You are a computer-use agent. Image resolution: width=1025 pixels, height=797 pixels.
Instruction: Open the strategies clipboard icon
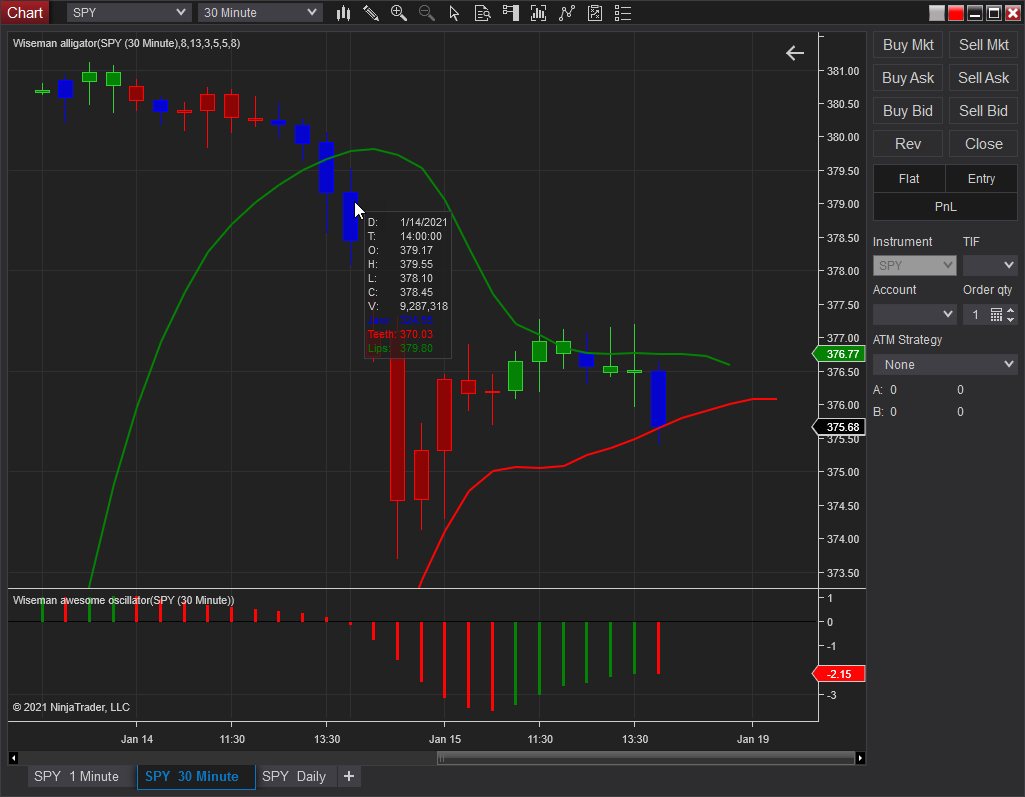[595, 13]
